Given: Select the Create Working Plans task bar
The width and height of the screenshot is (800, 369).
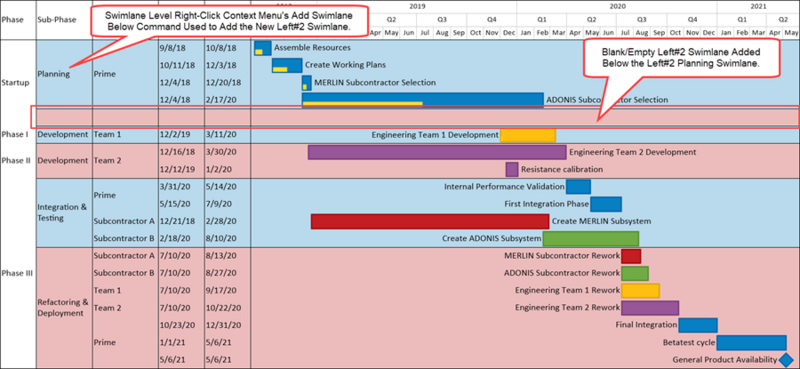Looking at the screenshot, I should [x=287, y=65].
